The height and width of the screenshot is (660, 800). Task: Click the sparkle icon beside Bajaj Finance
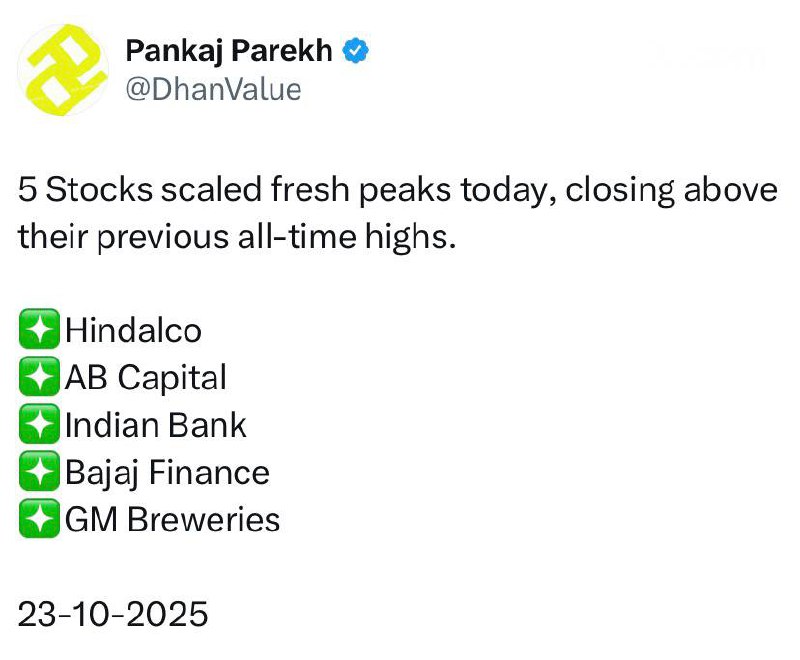[38, 473]
